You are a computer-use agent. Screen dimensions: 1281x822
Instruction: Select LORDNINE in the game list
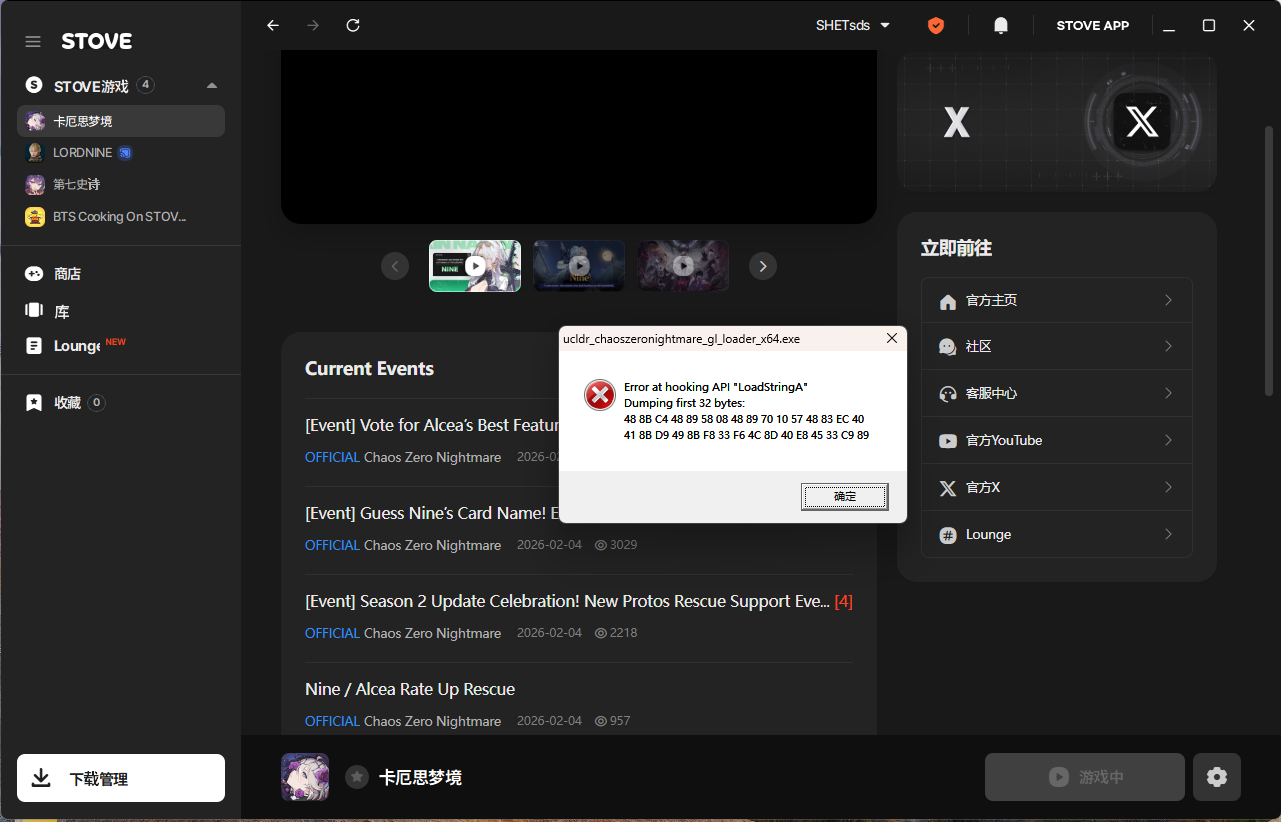(x=82, y=153)
